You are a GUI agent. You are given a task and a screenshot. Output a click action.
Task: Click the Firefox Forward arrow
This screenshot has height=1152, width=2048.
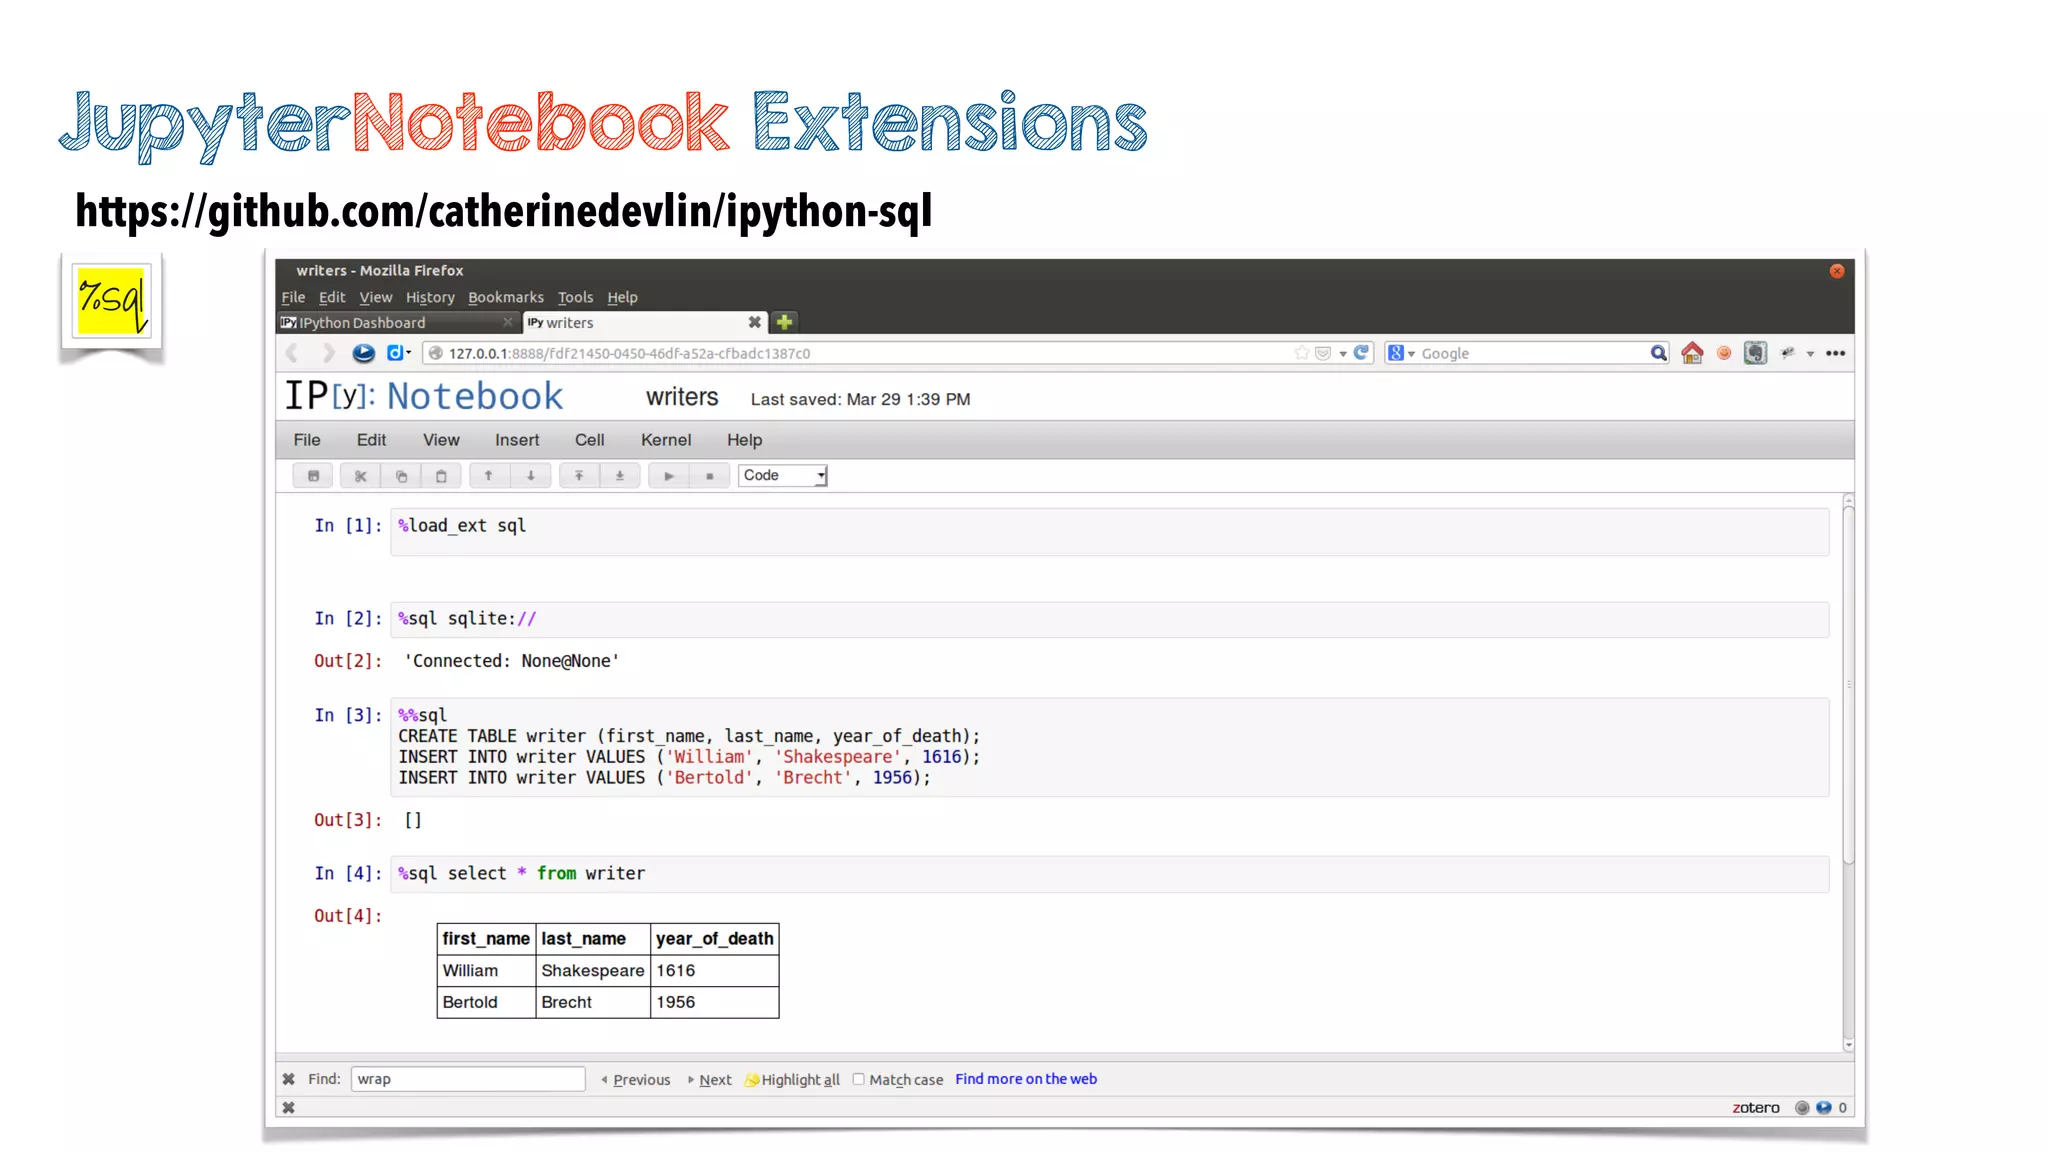[328, 353]
